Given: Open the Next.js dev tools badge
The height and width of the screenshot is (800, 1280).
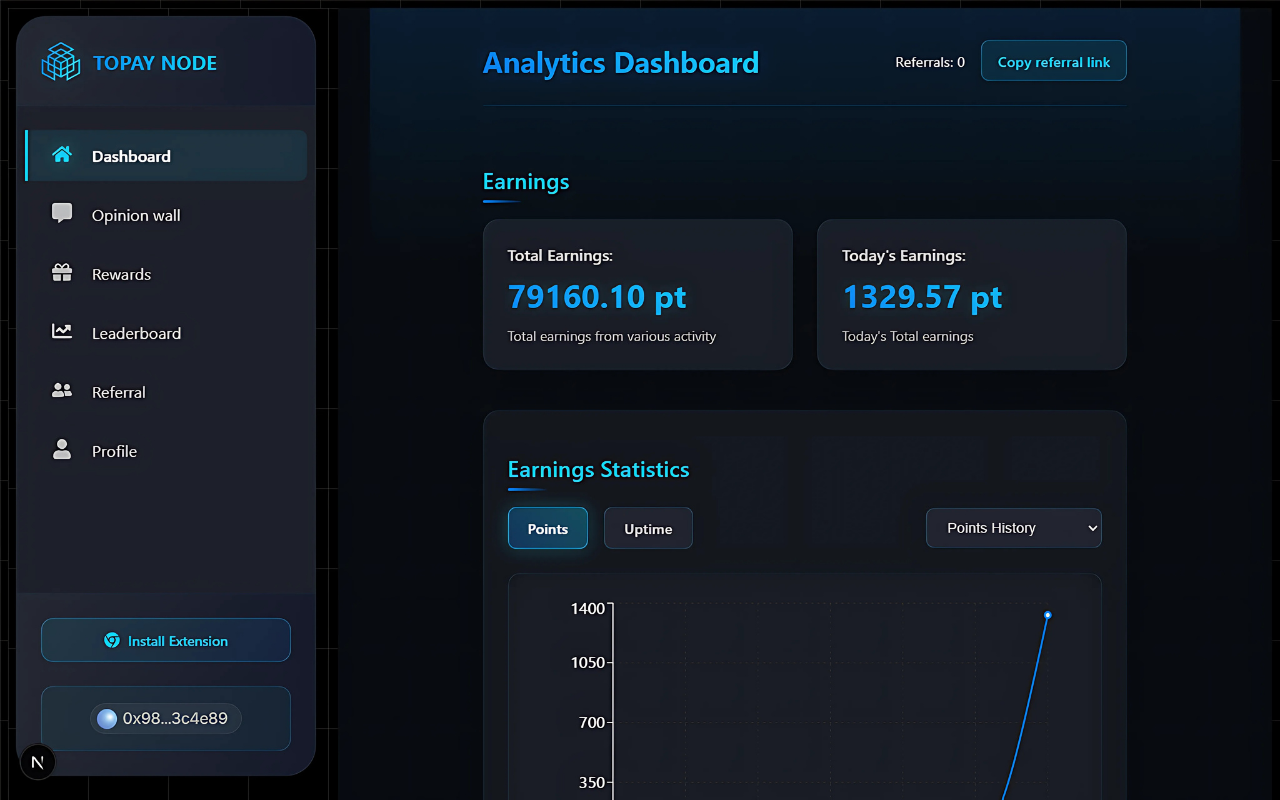Looking at the screenshot, I should pyautogui.click(x=38, y=762).
